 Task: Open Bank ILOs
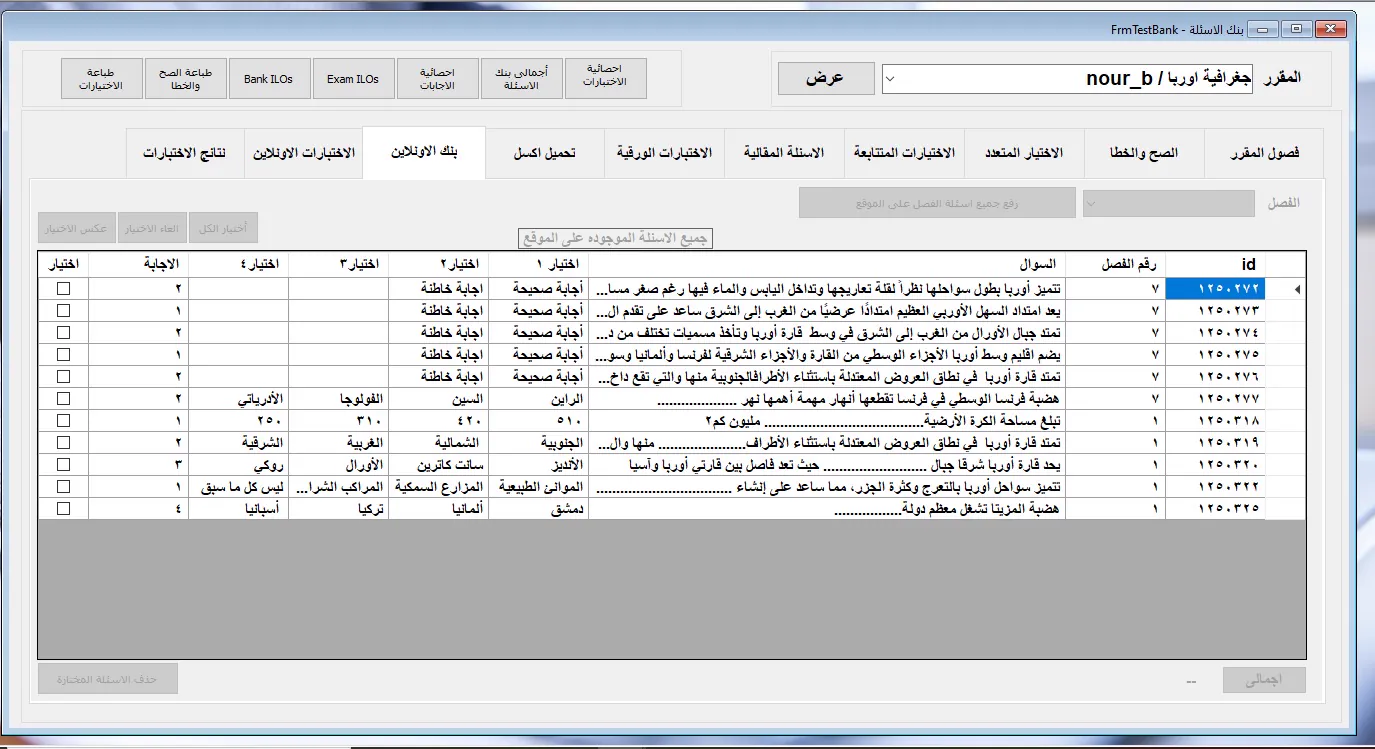pos(269,79)
